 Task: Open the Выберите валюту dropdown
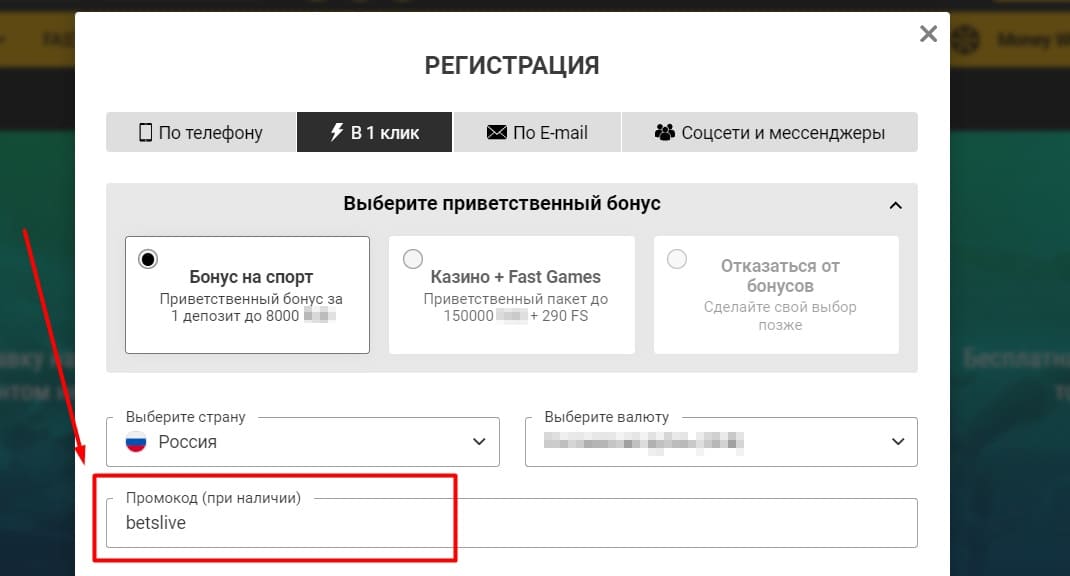720,442
